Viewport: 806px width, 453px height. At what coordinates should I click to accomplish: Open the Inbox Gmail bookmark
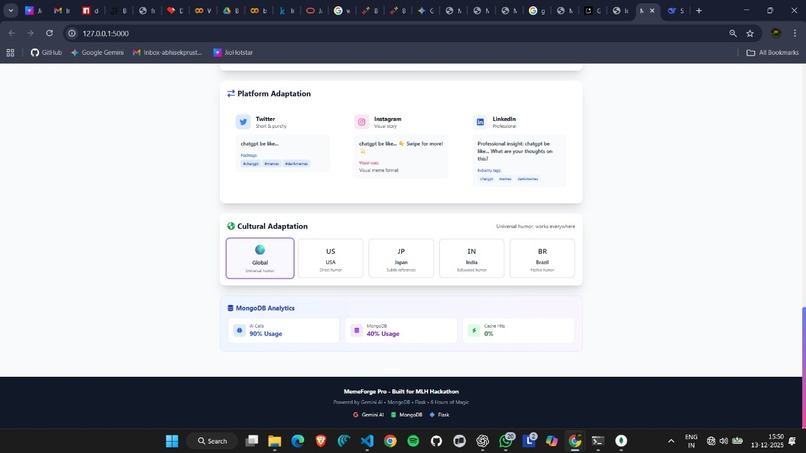click(168, 52)
